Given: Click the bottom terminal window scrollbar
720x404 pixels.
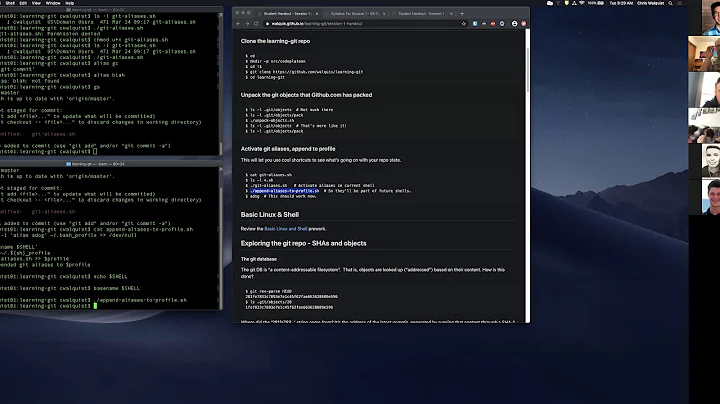Looking at the screenshot, I should point(220,238).
